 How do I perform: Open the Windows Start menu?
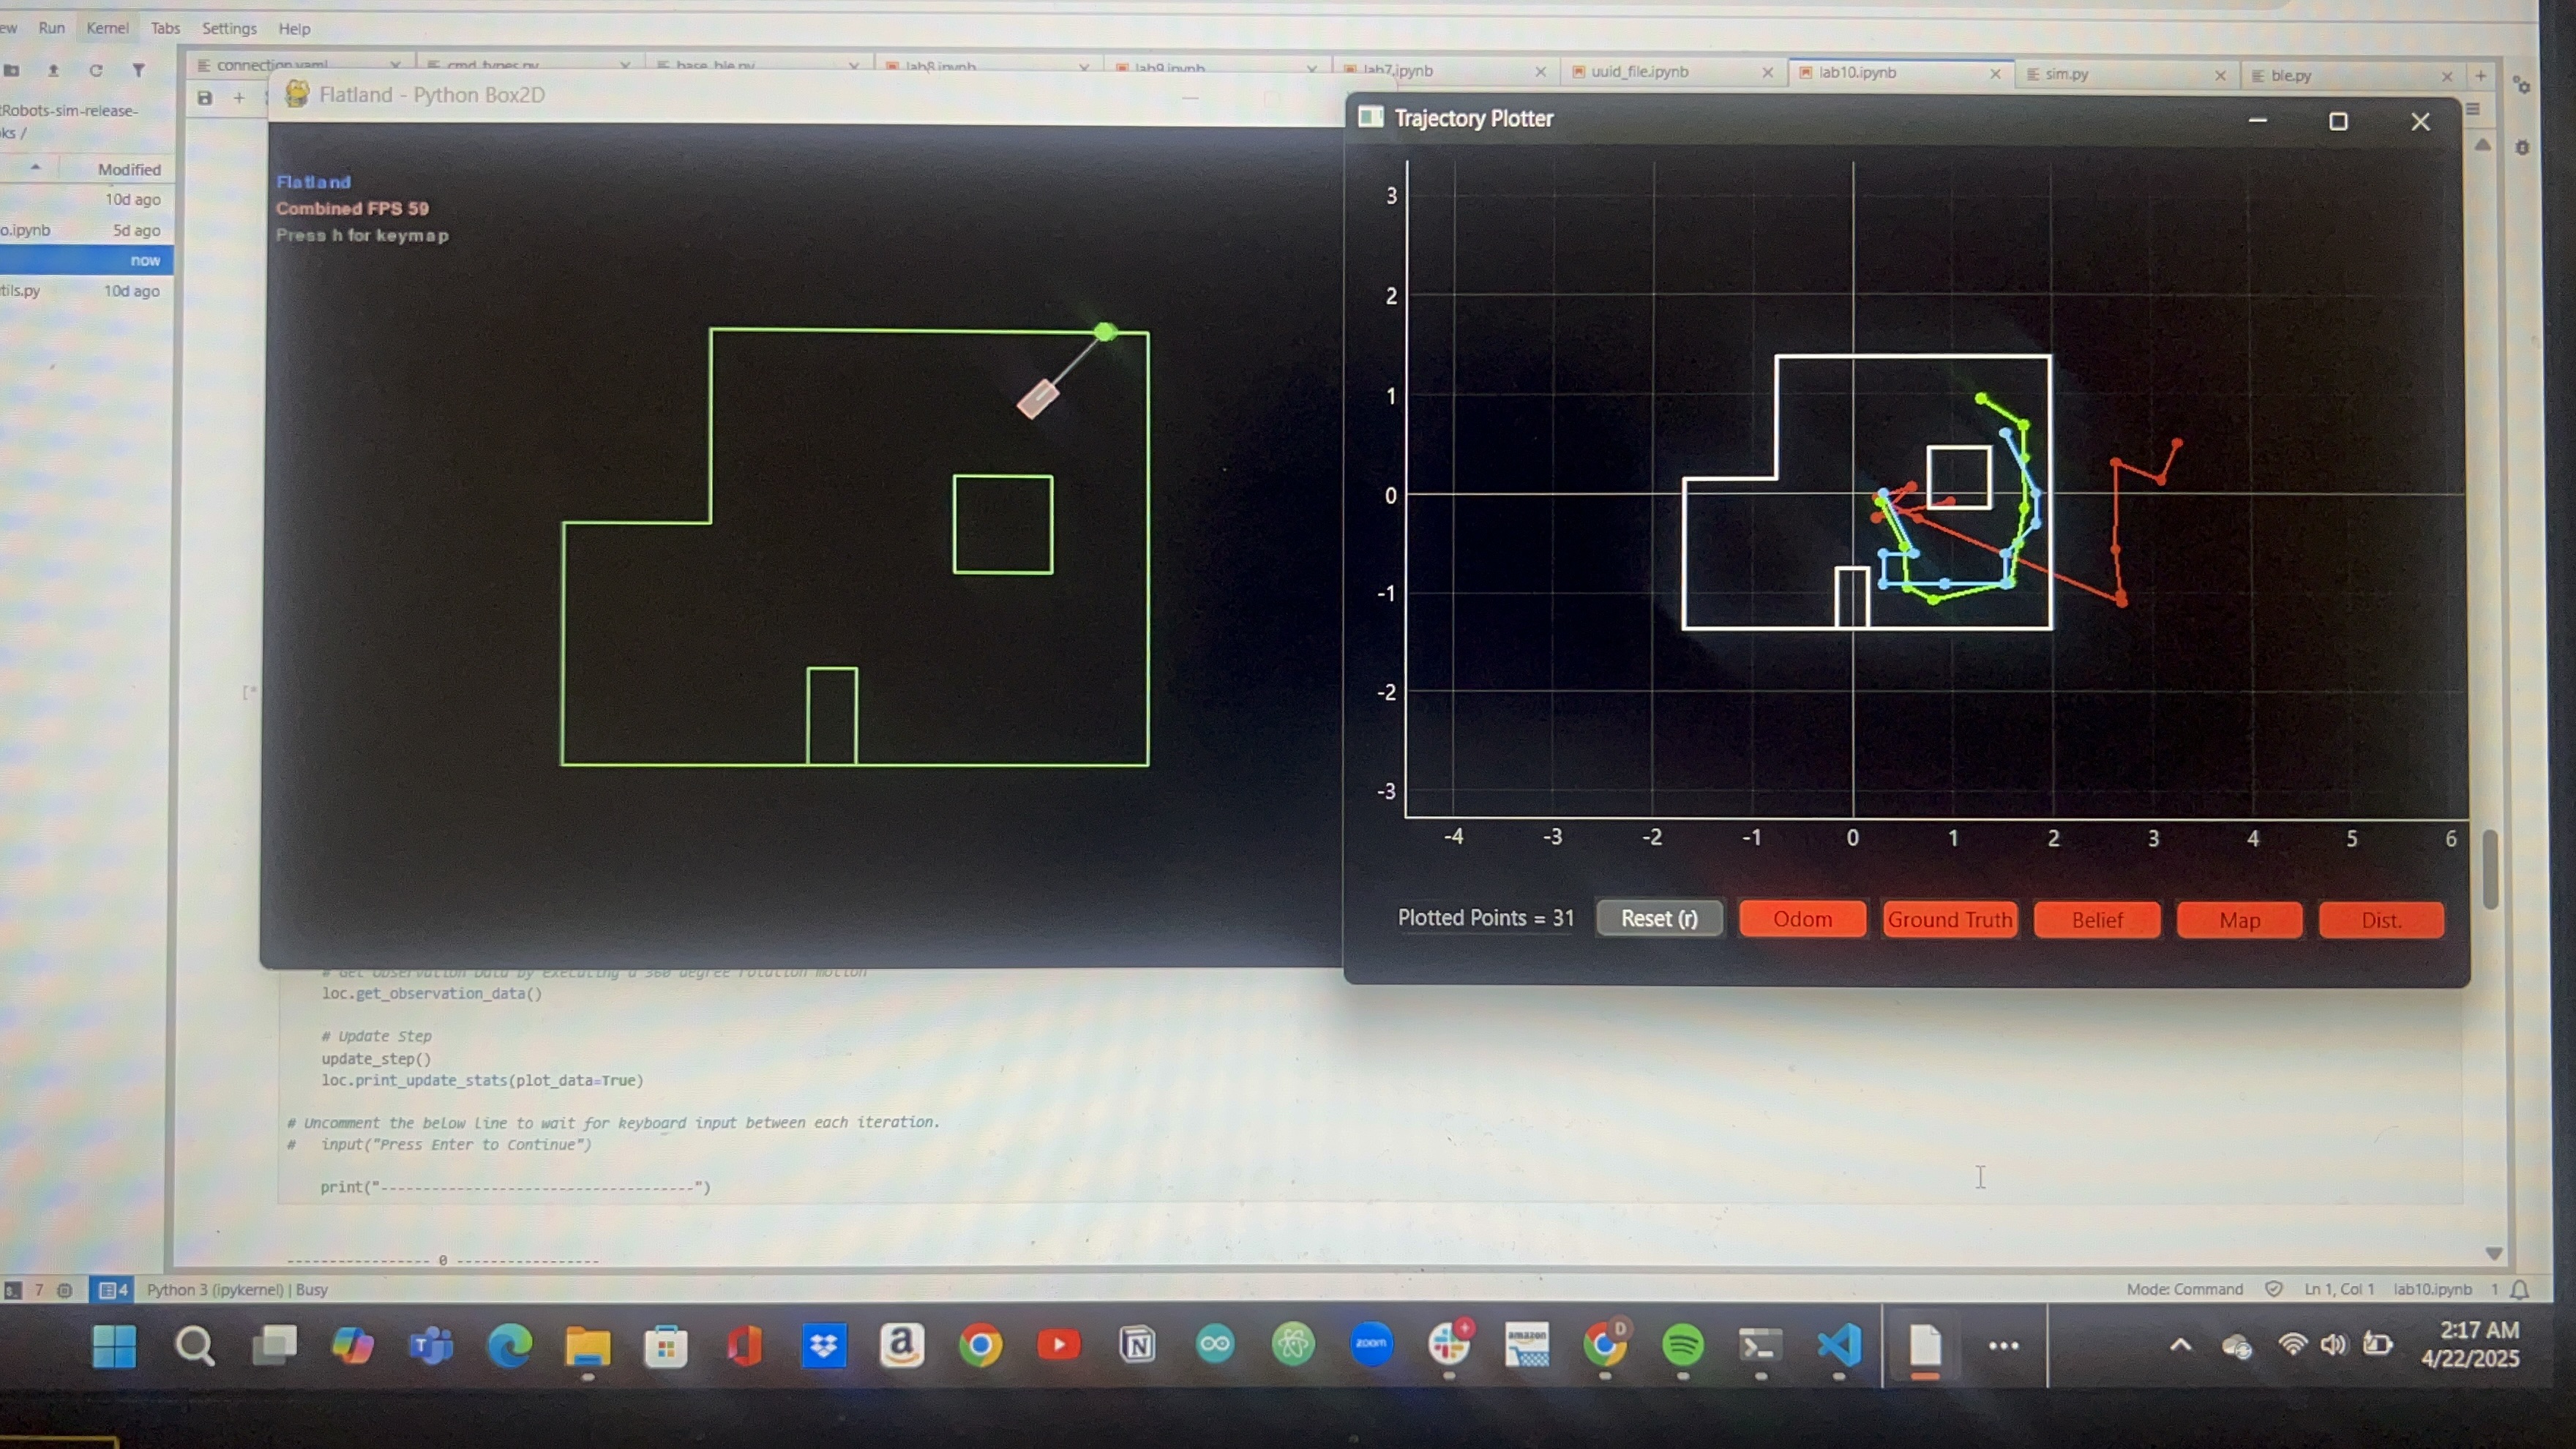(114, 1346)
